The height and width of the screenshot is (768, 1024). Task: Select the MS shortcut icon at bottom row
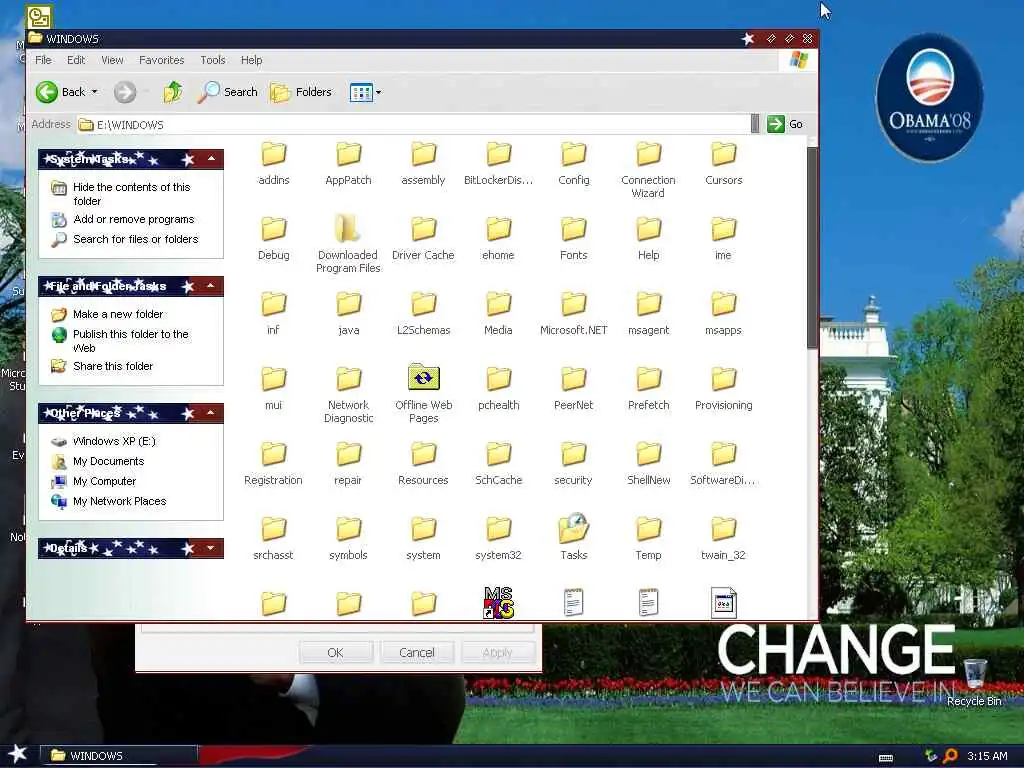point(498,602)
